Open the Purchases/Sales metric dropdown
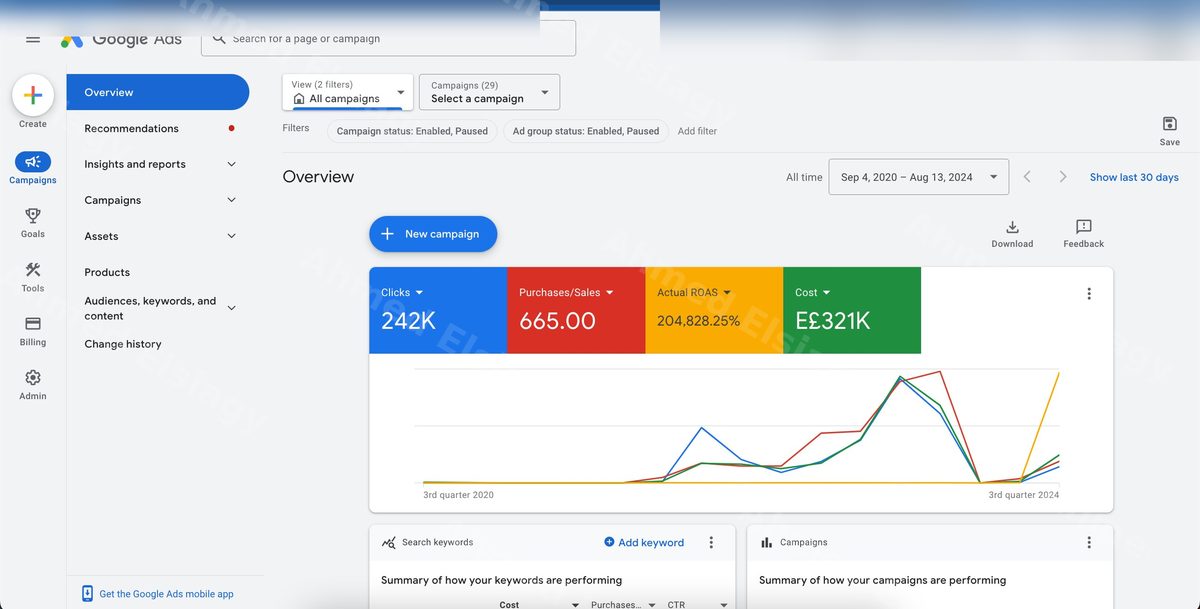 [x=567, y=293]
